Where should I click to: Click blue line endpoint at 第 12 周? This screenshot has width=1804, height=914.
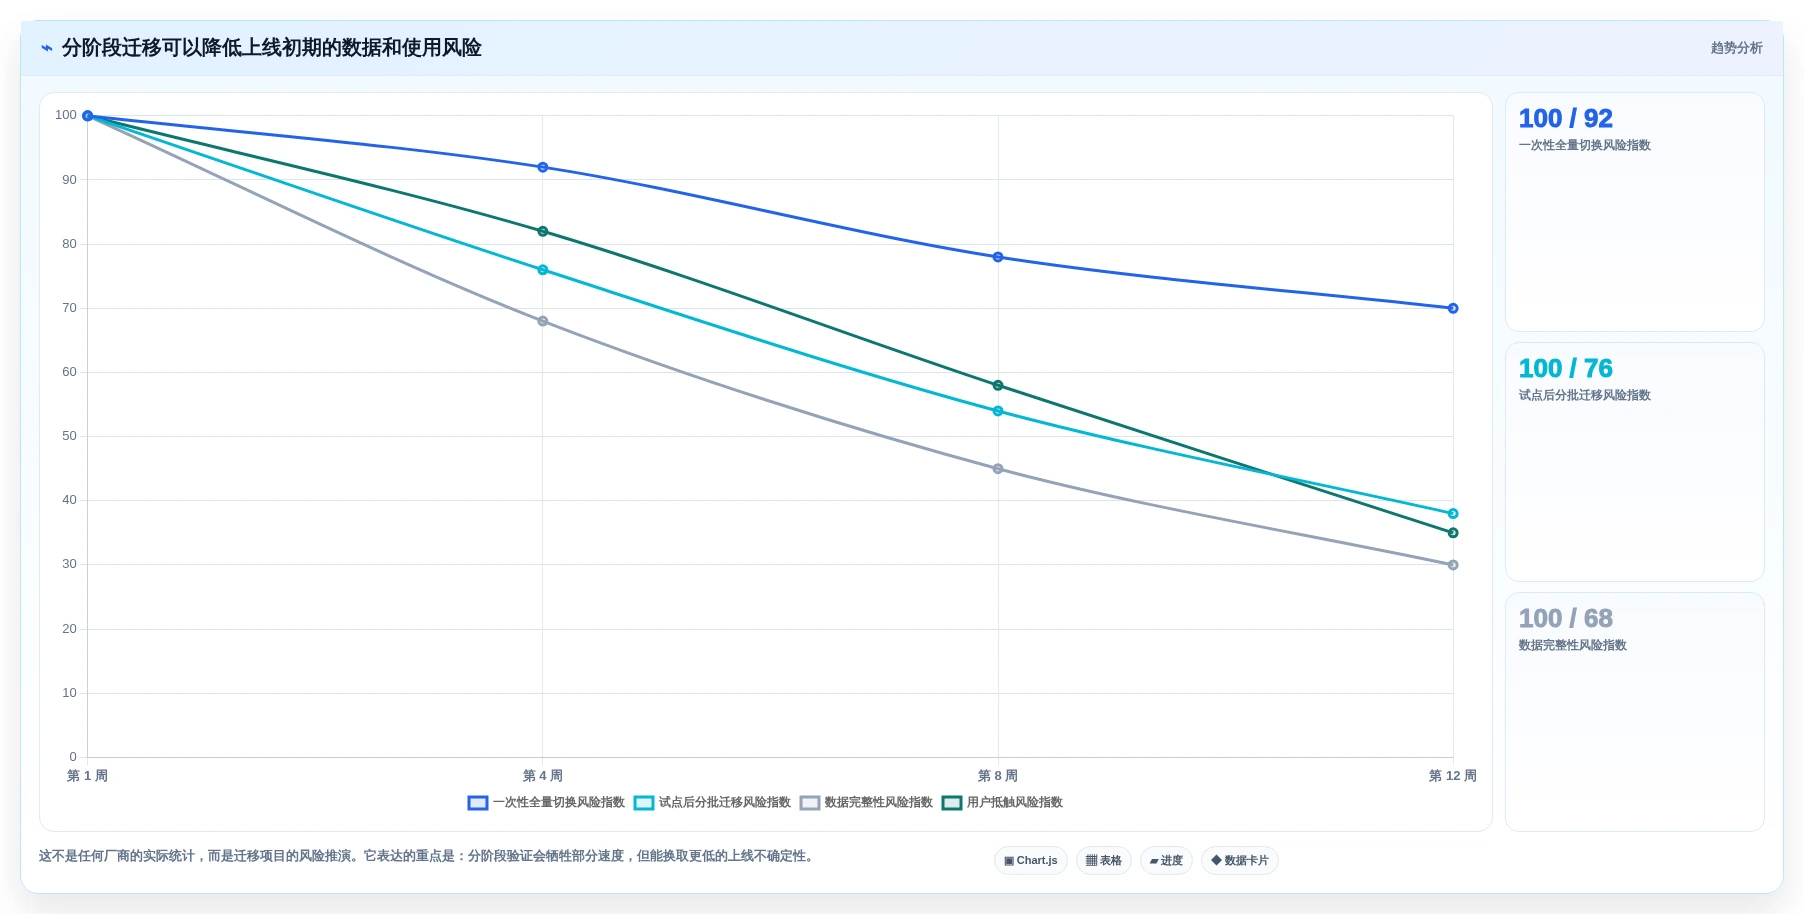(x=1453, y=308)
